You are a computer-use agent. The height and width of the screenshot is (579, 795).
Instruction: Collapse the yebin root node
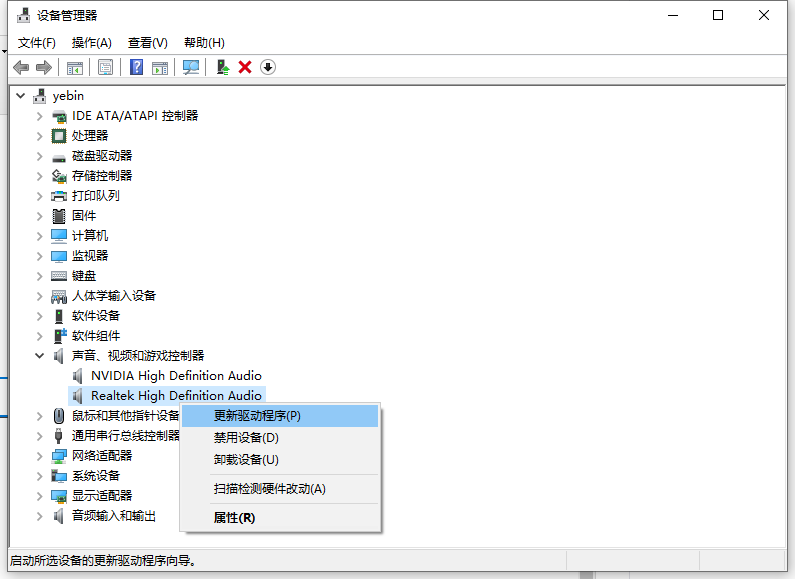coord(20,96)
